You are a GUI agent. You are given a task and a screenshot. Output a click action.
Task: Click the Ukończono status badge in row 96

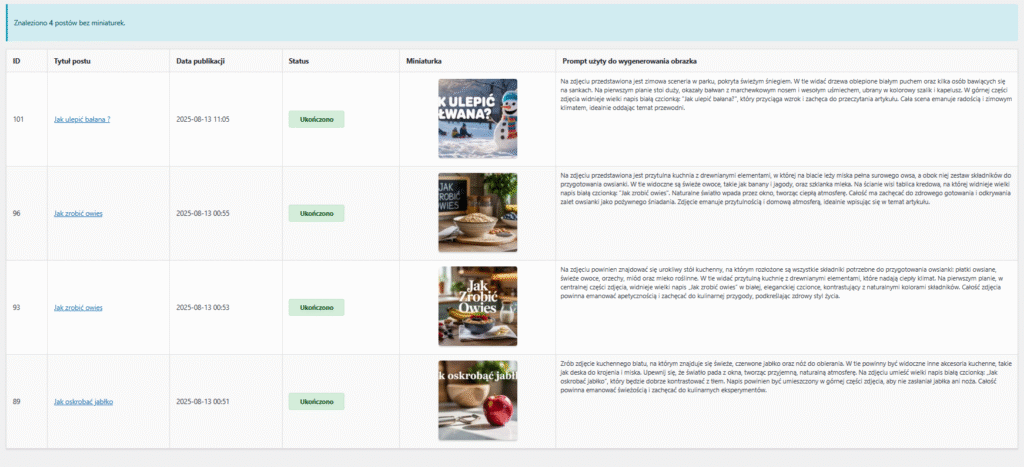point(316,213)
